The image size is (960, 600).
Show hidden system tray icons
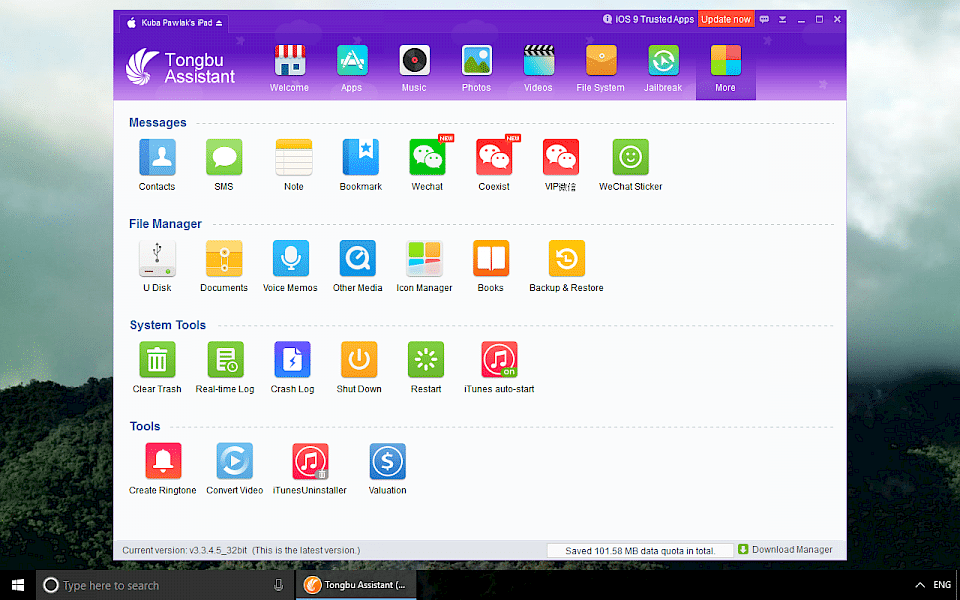(920, 585)
